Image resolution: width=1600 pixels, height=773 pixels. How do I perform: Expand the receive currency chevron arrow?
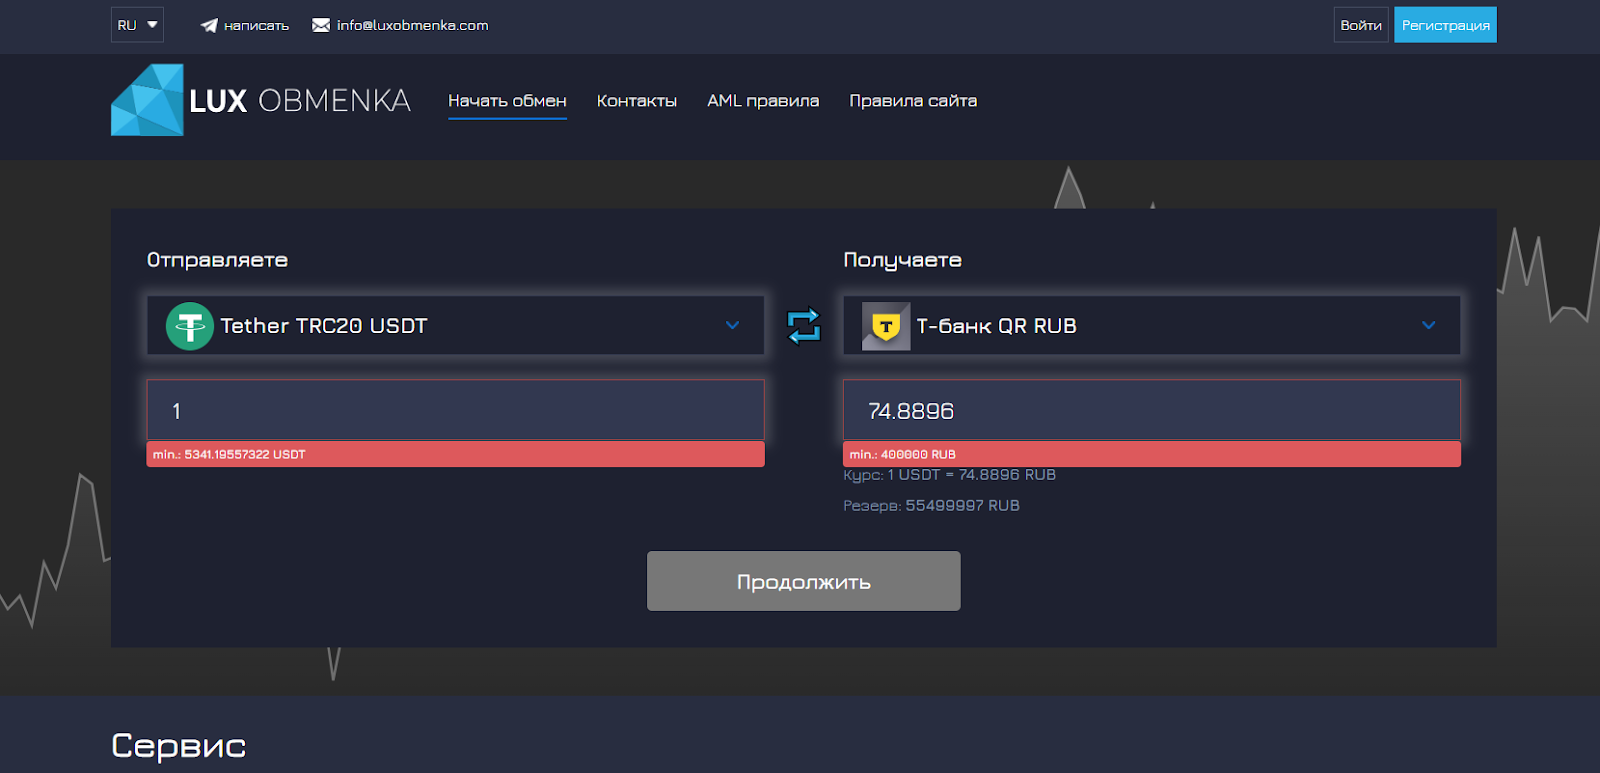[x=1429, y=325]
